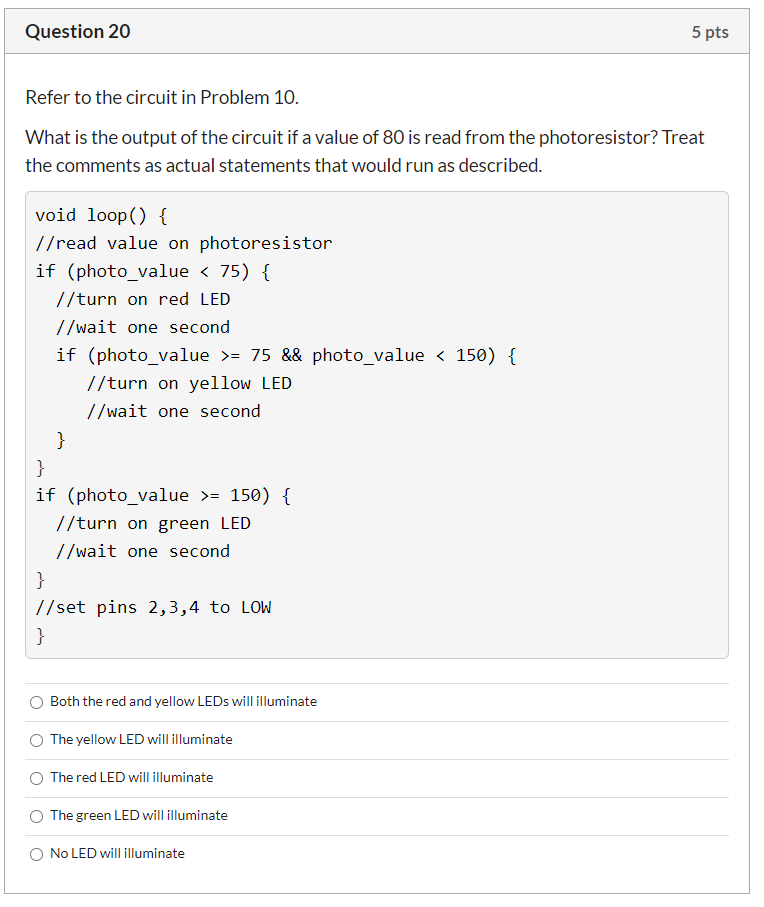Select the 'No LED will illuminate' radio button
This screenshot has height=907, width=764.
coord(36,854)
